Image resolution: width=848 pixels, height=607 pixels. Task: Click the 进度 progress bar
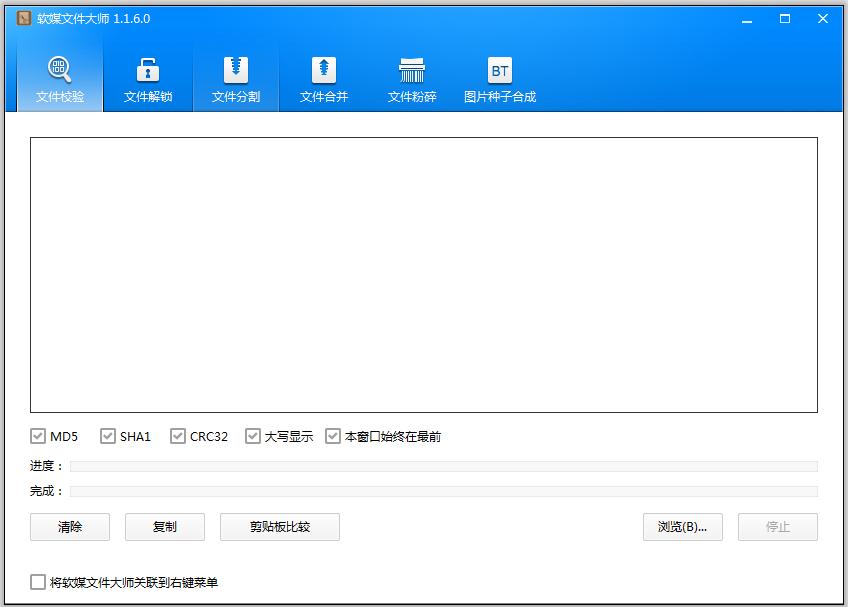(x=443, y=466)
